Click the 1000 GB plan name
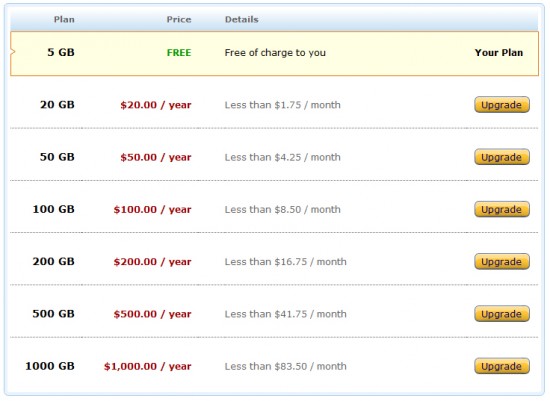550x401 pixels. (50, 366)
